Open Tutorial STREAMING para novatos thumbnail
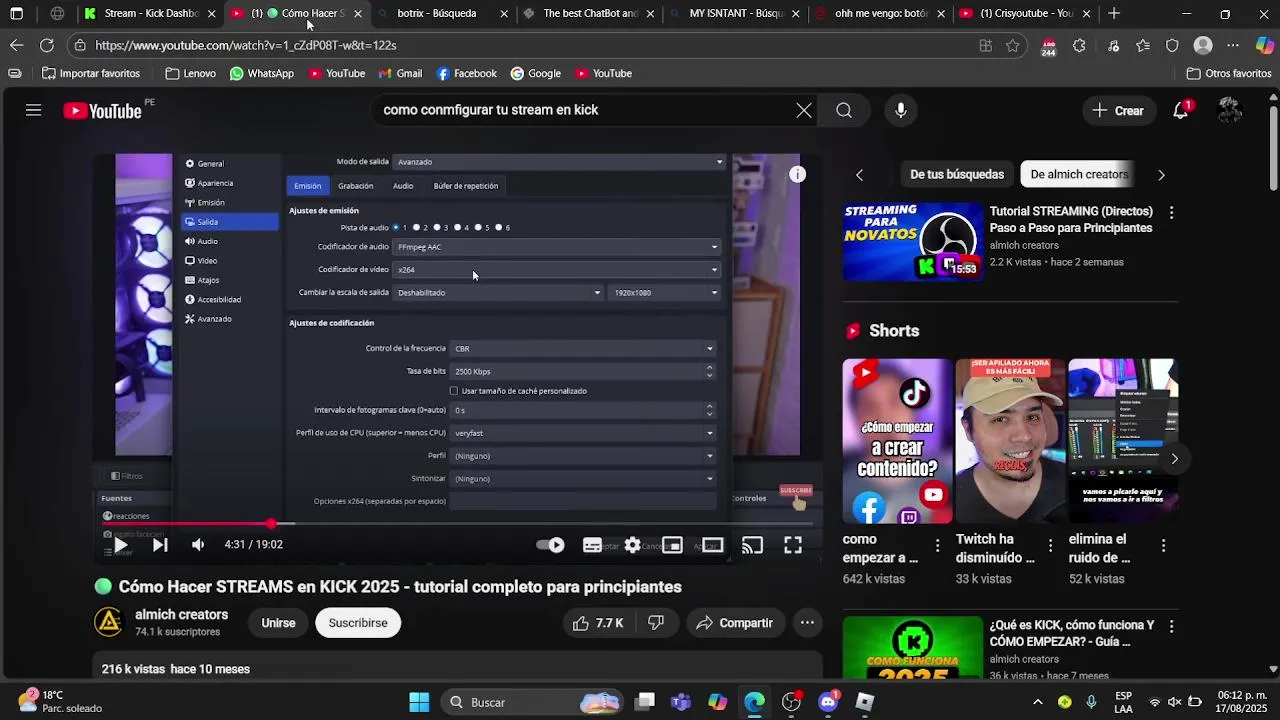This screenshot has height=720, width=1280. (x=913, y=241)
